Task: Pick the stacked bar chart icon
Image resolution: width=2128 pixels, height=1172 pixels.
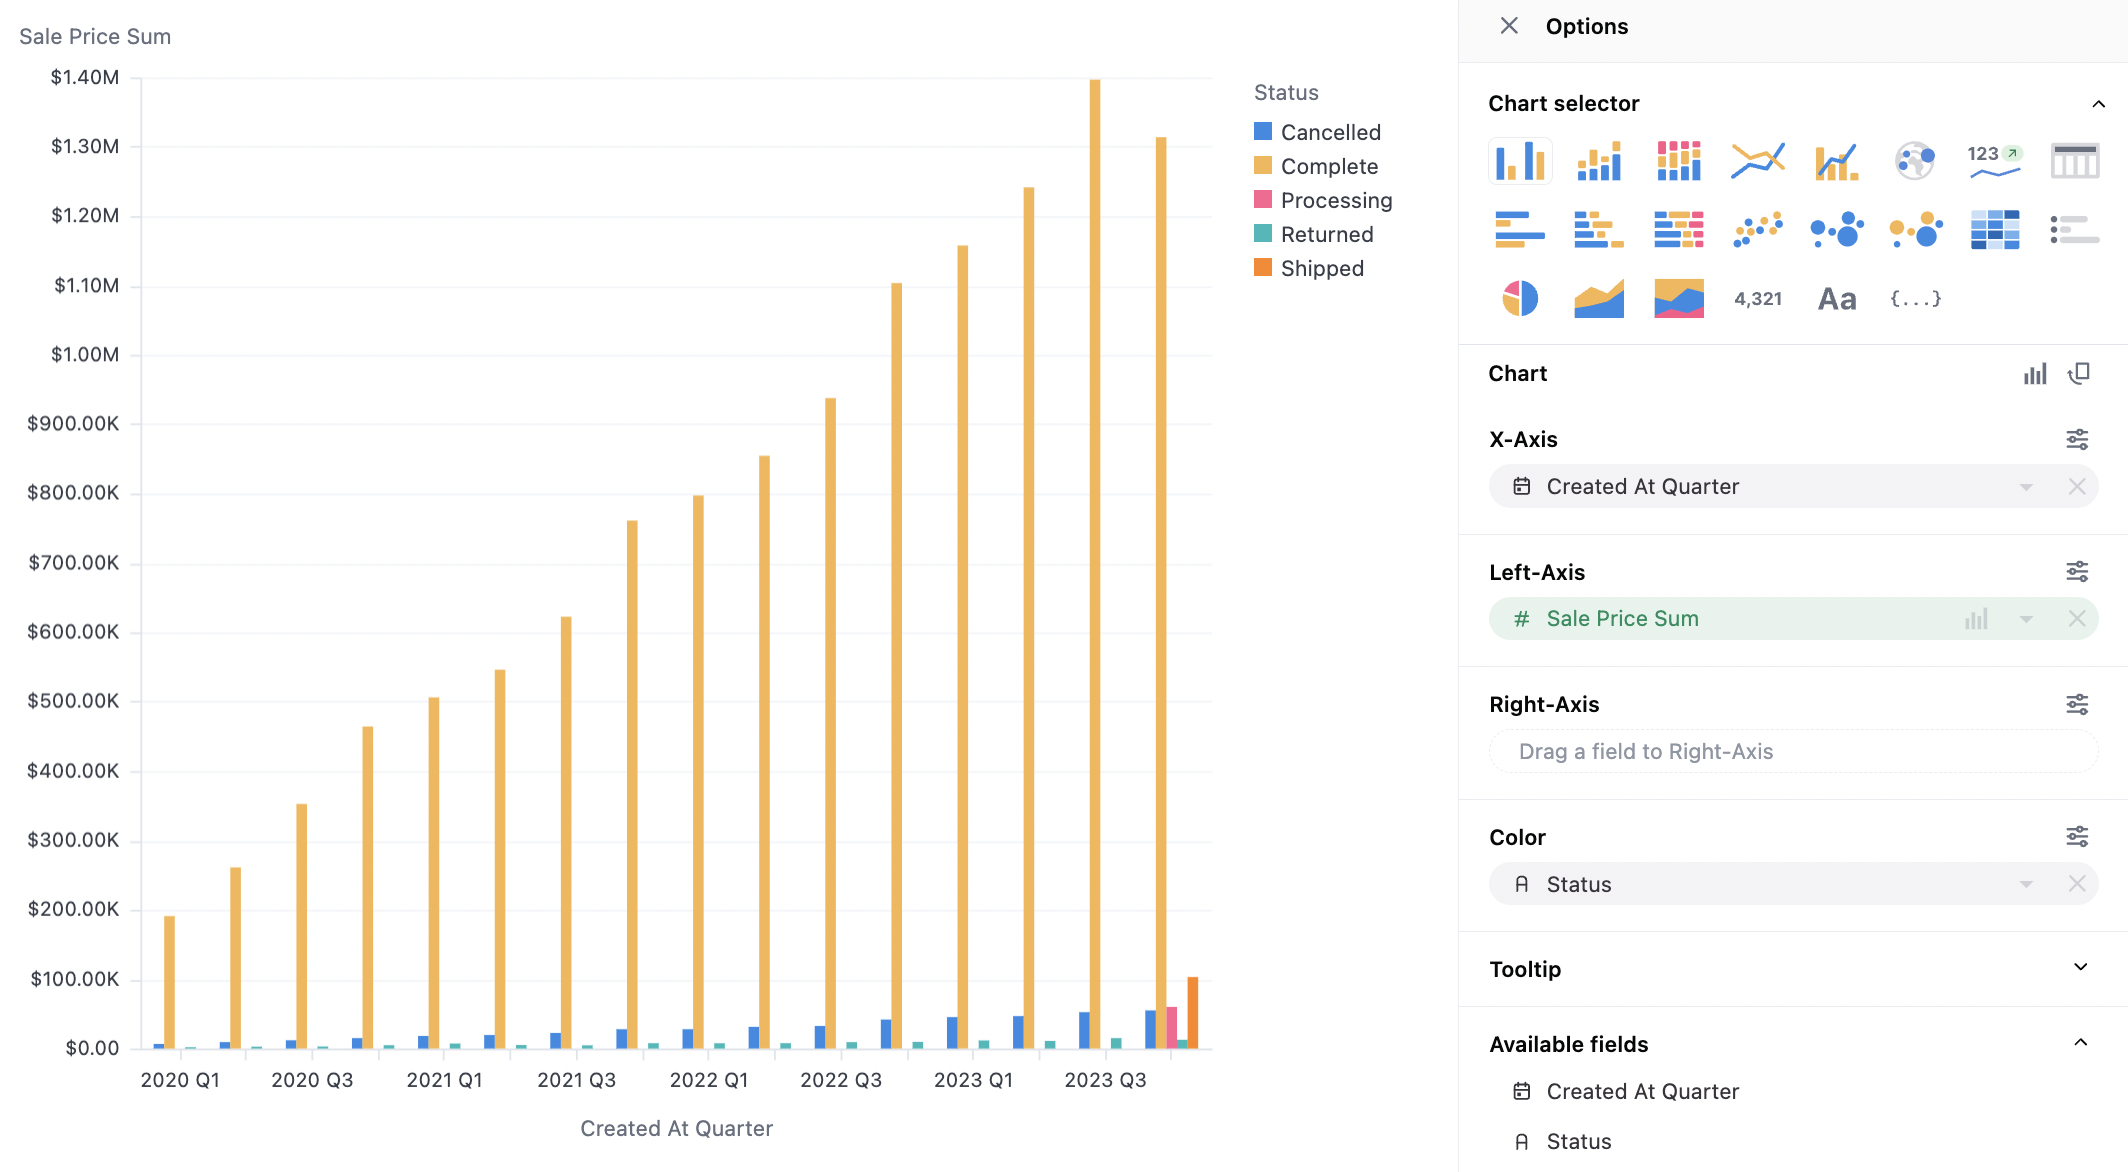Action: (x=1599, y=160)
